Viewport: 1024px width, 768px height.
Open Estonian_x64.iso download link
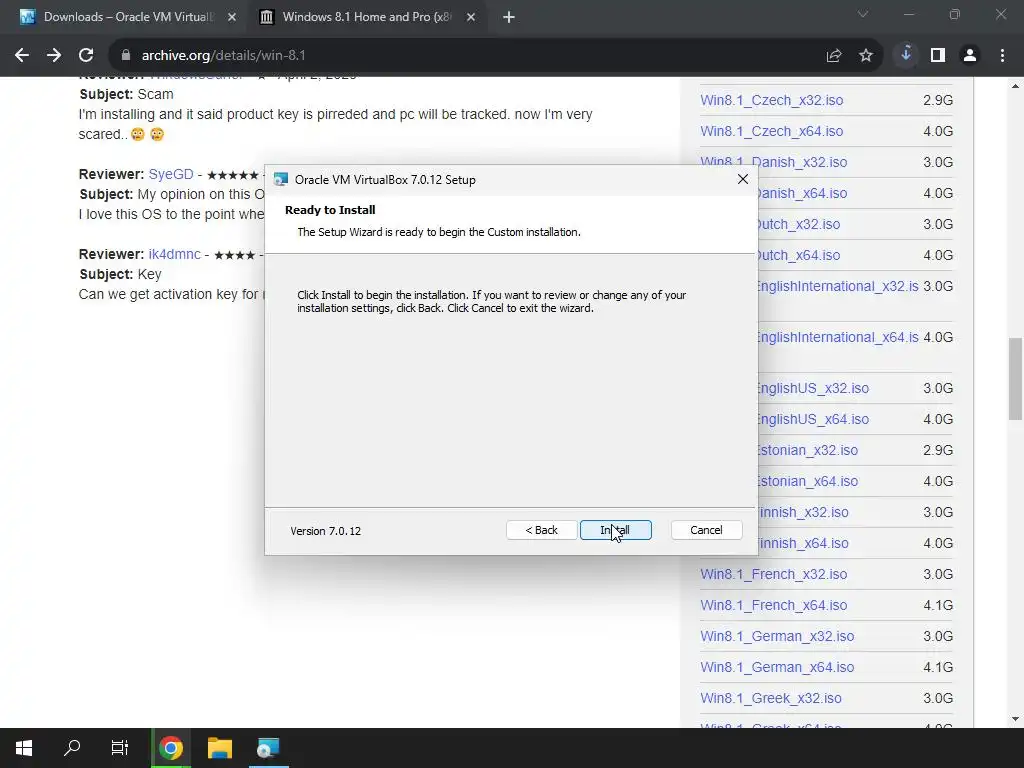click(808, 481)
